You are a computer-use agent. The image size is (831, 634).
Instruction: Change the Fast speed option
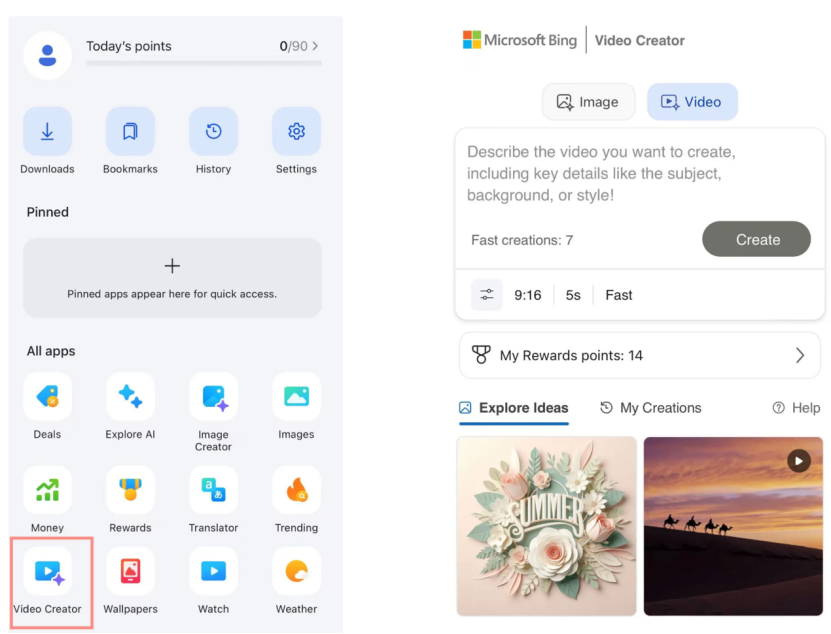[x=618, y=295]
